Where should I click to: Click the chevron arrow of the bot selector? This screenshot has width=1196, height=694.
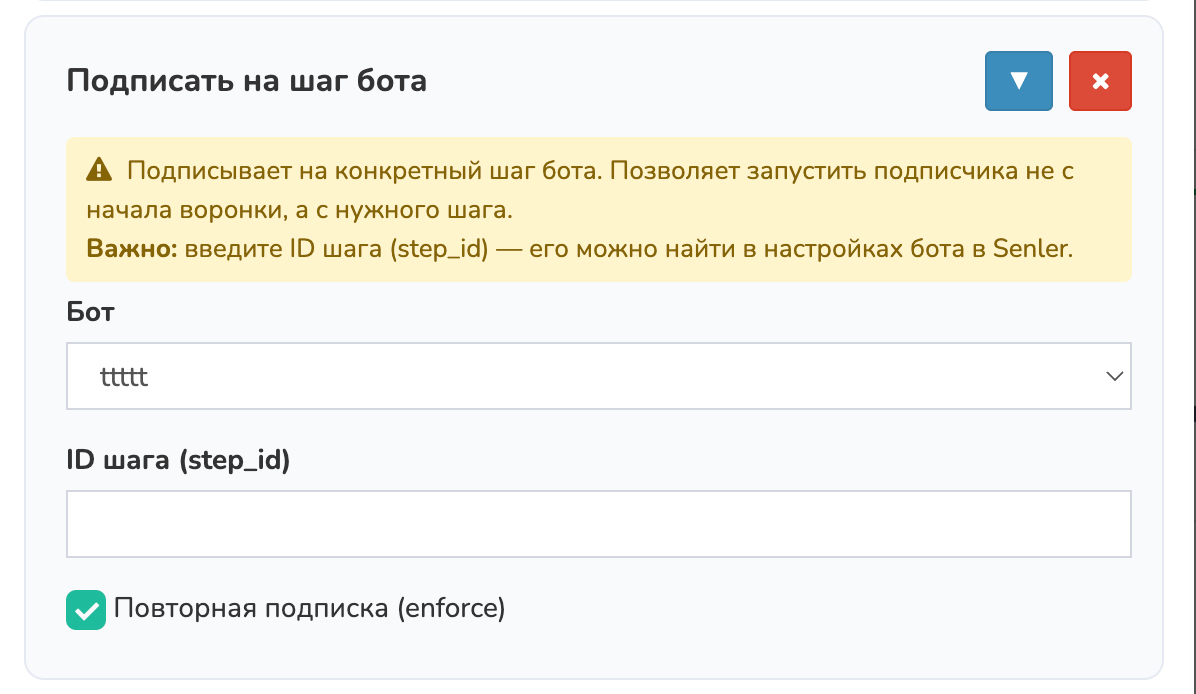[x=1114, y=376]
